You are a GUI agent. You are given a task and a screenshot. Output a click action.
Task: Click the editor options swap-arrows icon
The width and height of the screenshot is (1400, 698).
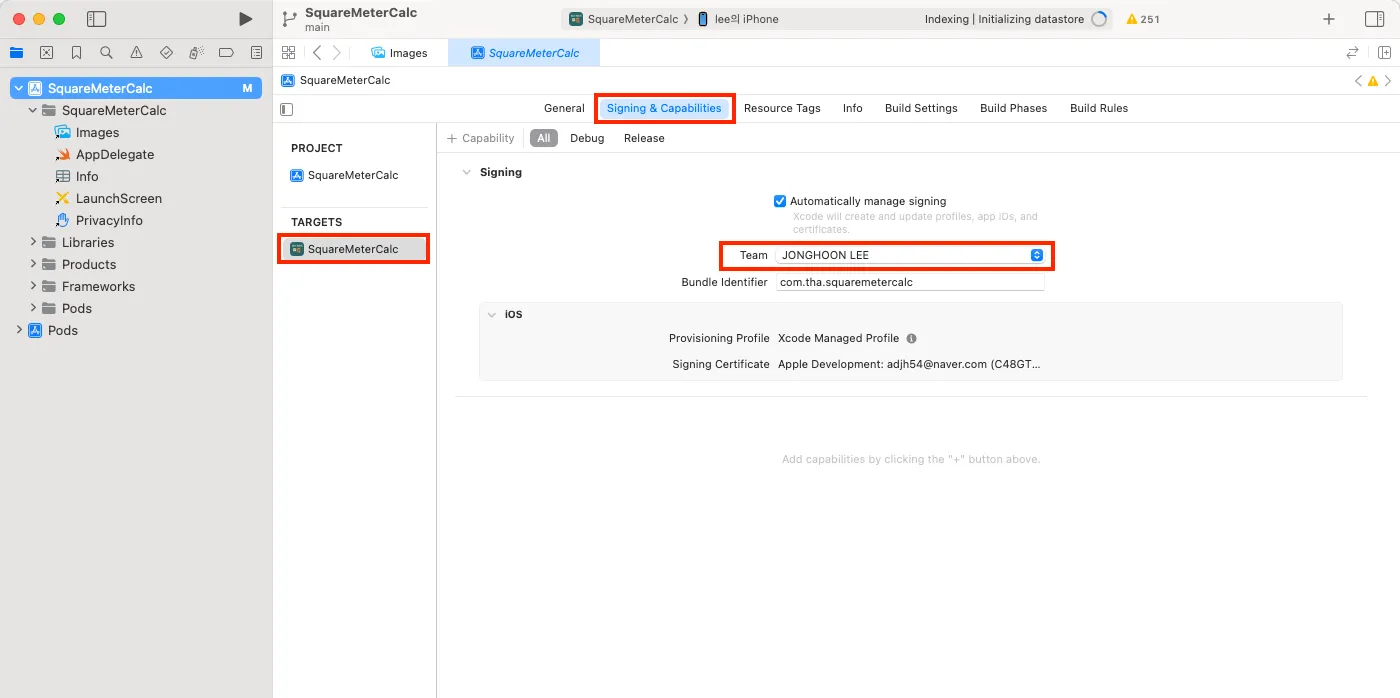(x=1352, y=53)
